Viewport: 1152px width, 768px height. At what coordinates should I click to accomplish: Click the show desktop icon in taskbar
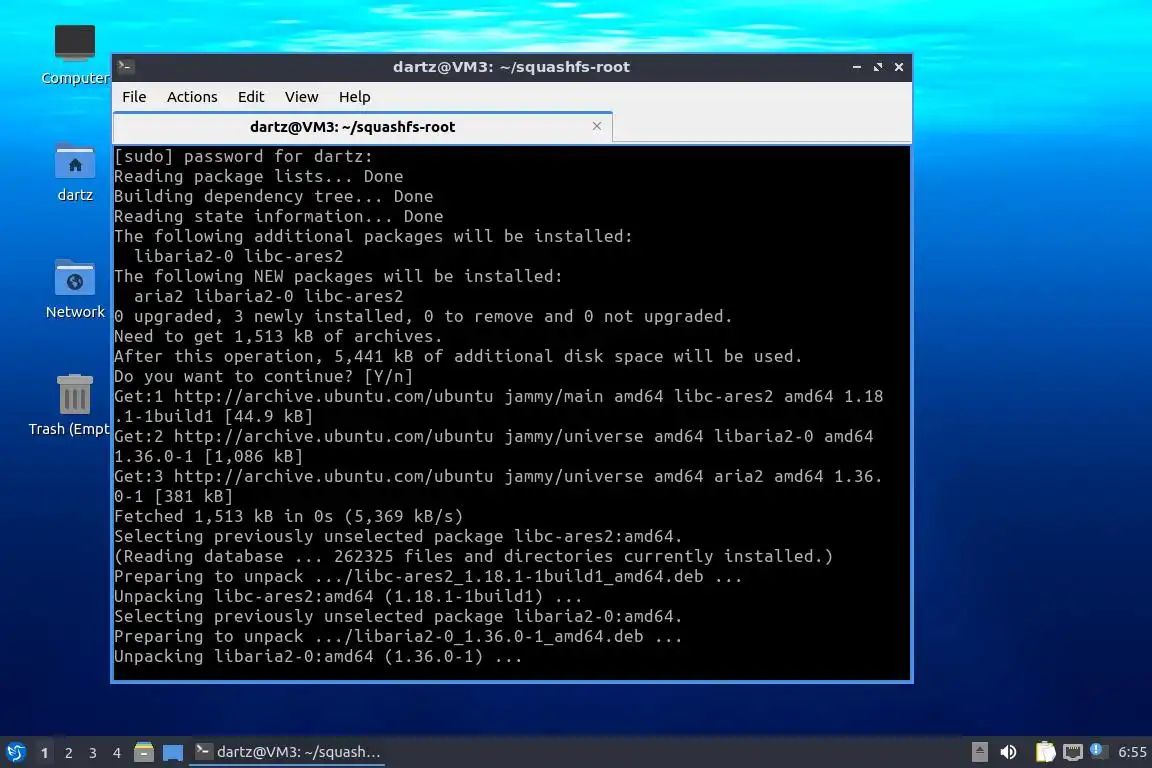pos(173,753)
